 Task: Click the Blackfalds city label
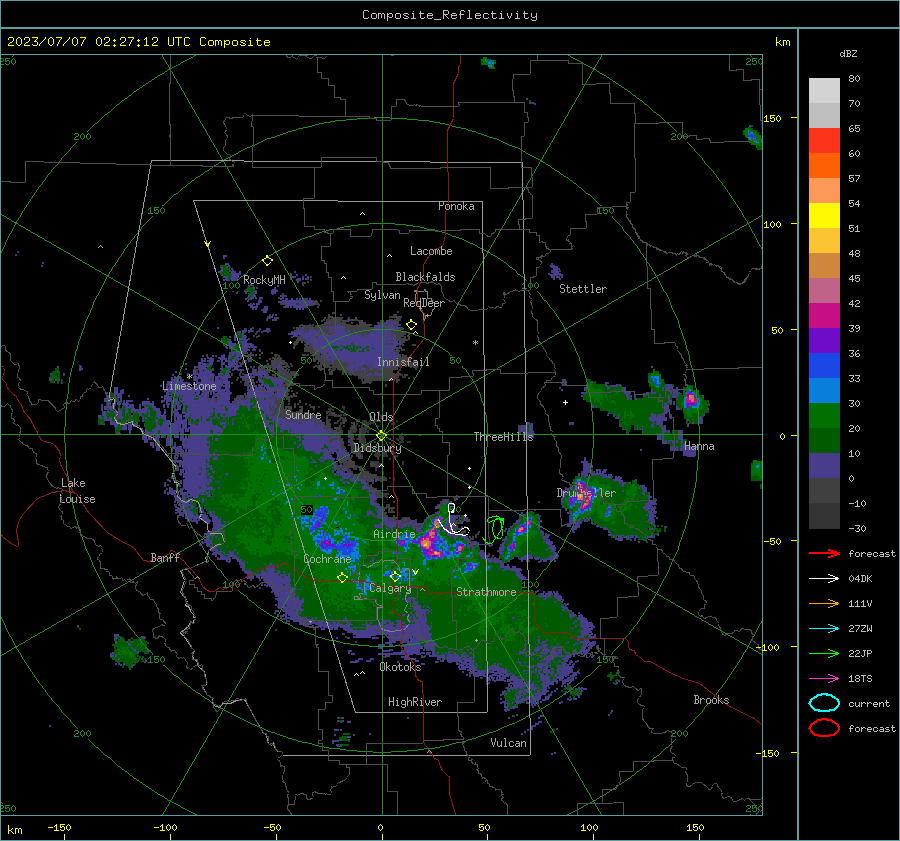tap(425, 277)
